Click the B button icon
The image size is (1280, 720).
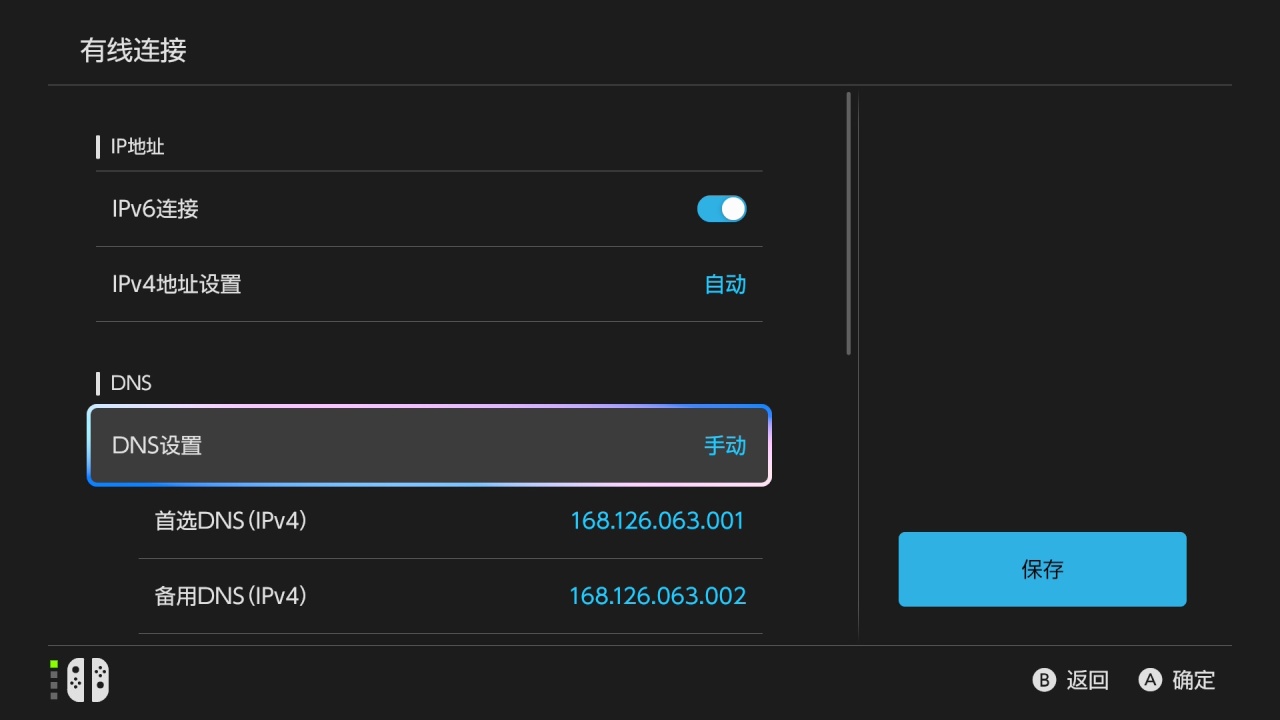[x=1044, y=681]
